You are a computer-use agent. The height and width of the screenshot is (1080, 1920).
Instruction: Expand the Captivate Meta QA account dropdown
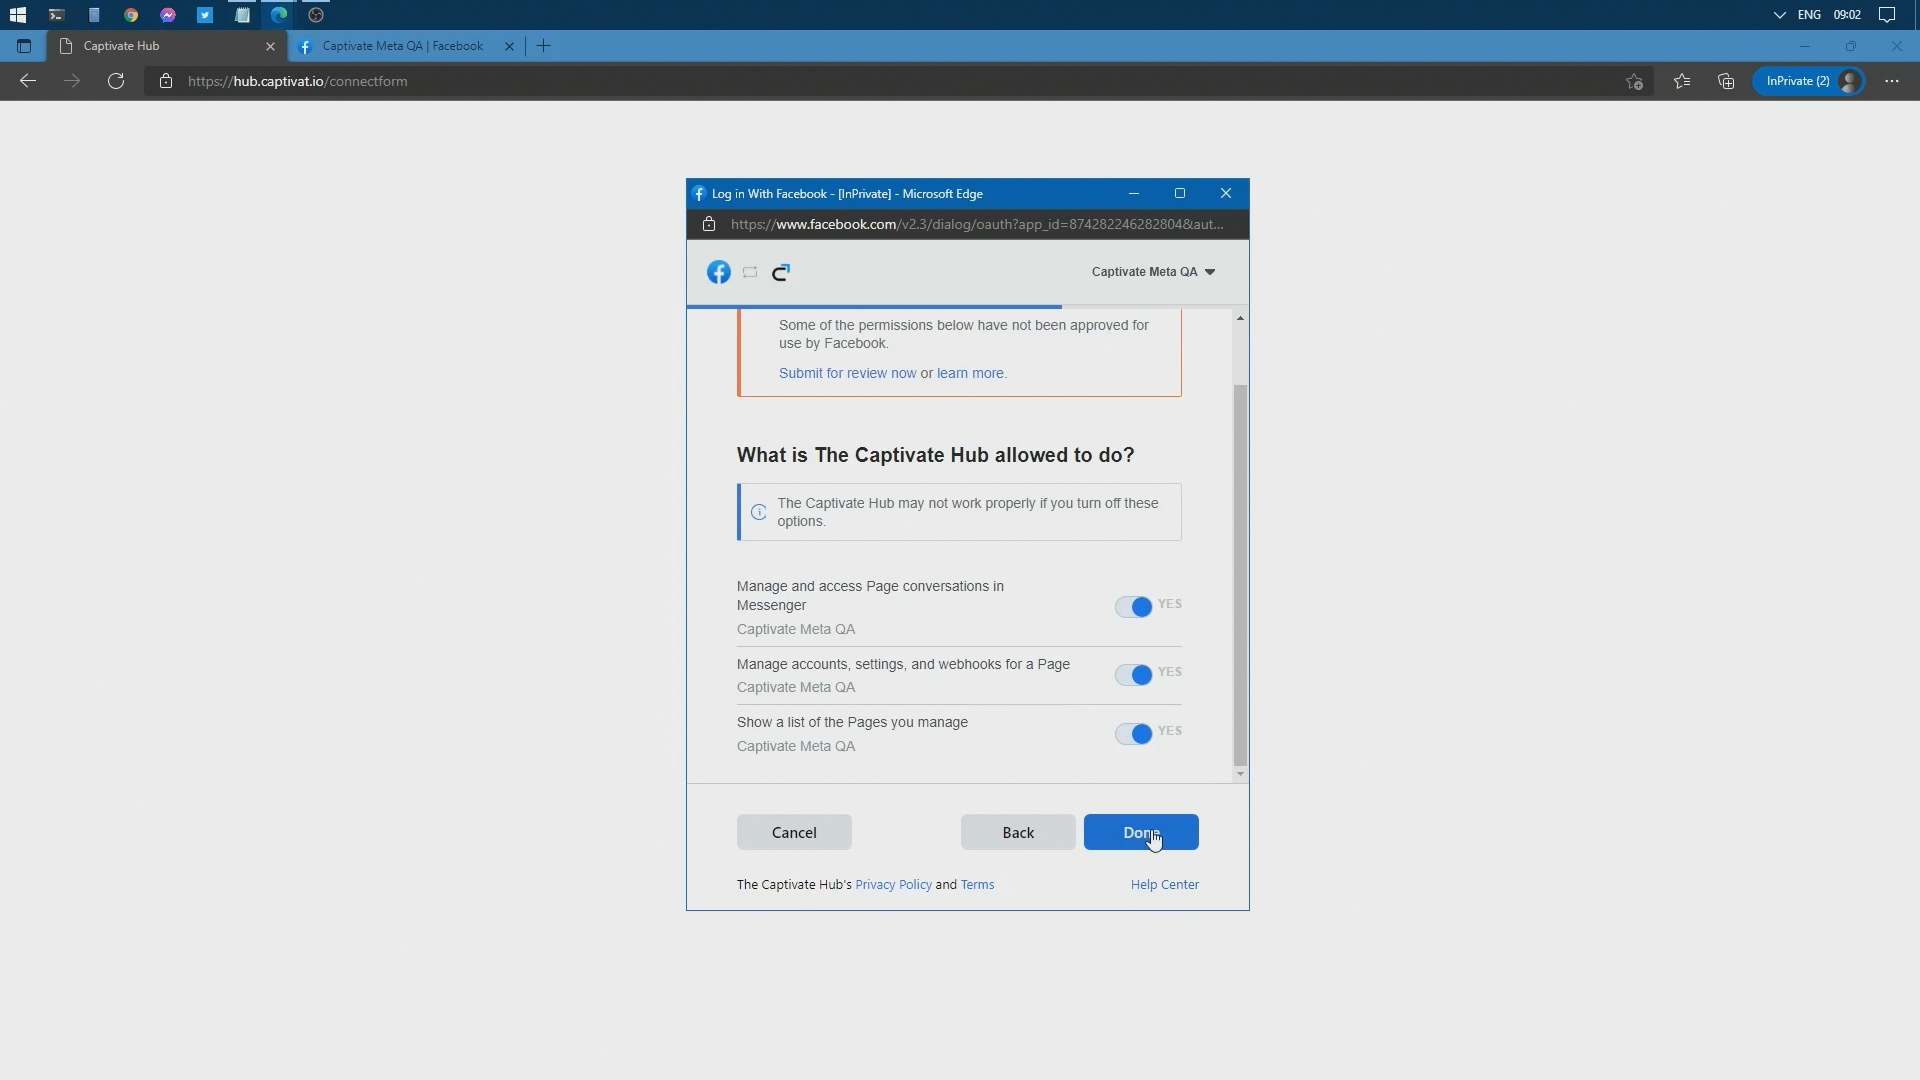click(x=1153, y=272)
